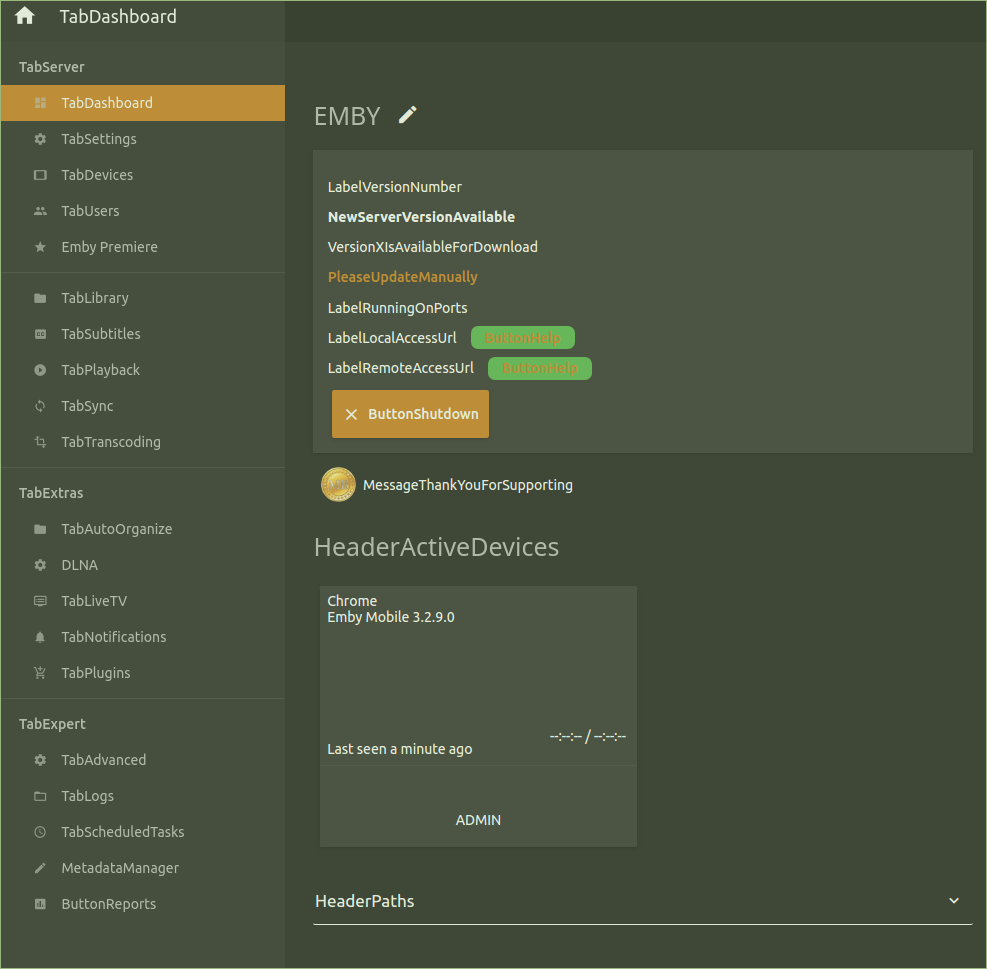The image size is (987, 969).
Task: Open TabLogs in the sidebar
Action: pos(143,796)
